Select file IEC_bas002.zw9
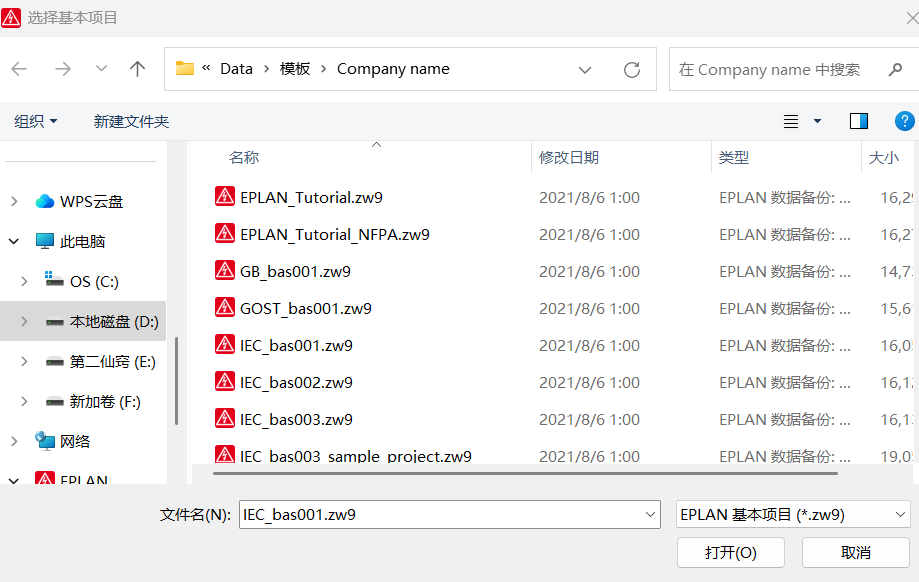919x582 pixels. [x=296, y=382]
